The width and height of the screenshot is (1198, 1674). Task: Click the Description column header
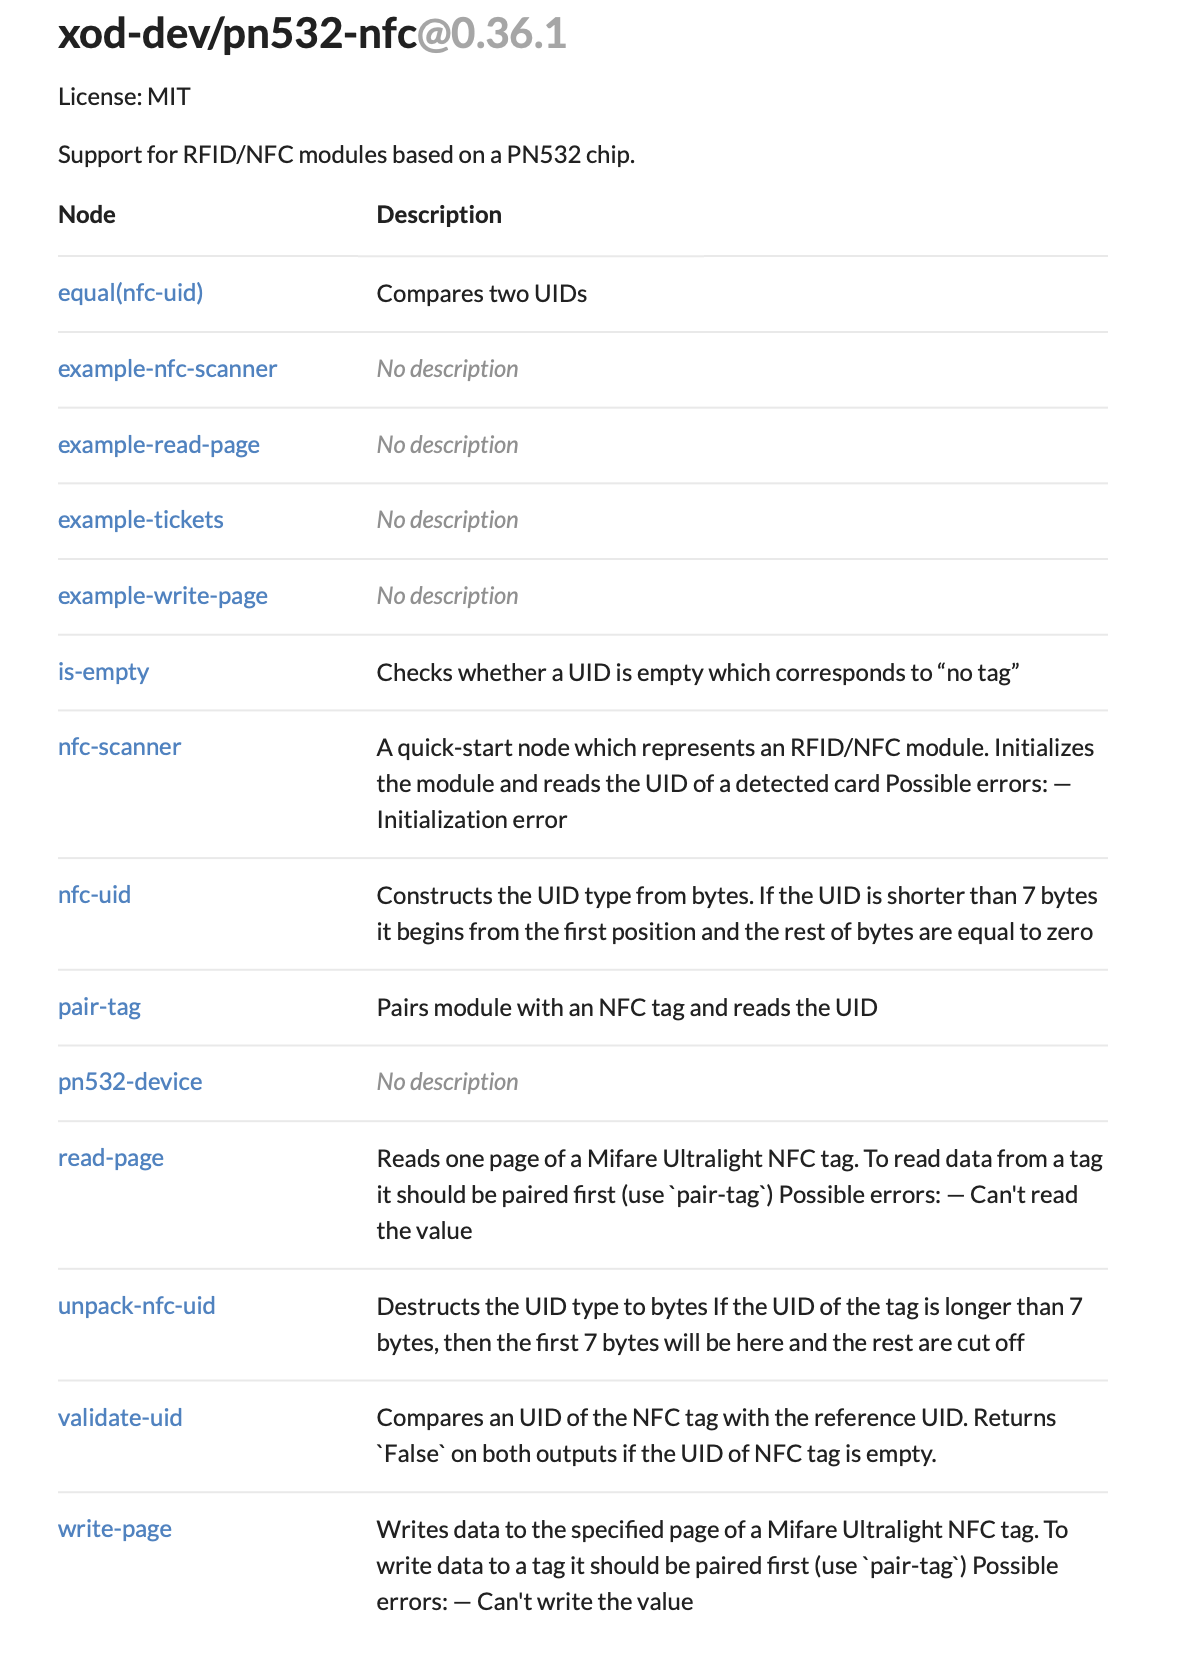(439, 215)
